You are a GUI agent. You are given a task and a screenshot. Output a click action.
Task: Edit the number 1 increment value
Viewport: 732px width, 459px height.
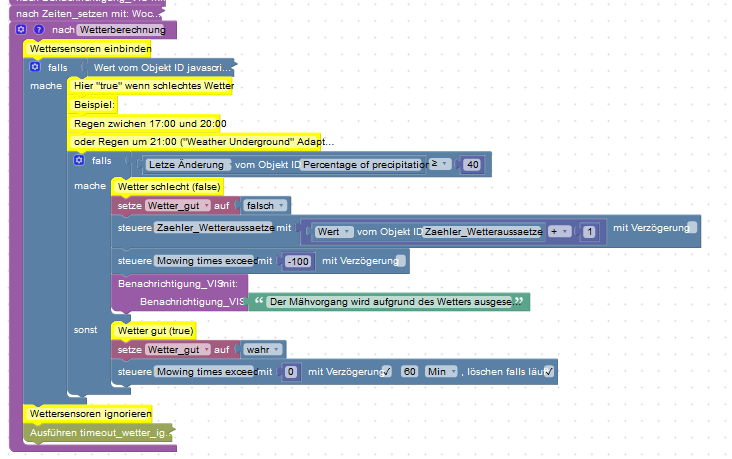(590, 232)
